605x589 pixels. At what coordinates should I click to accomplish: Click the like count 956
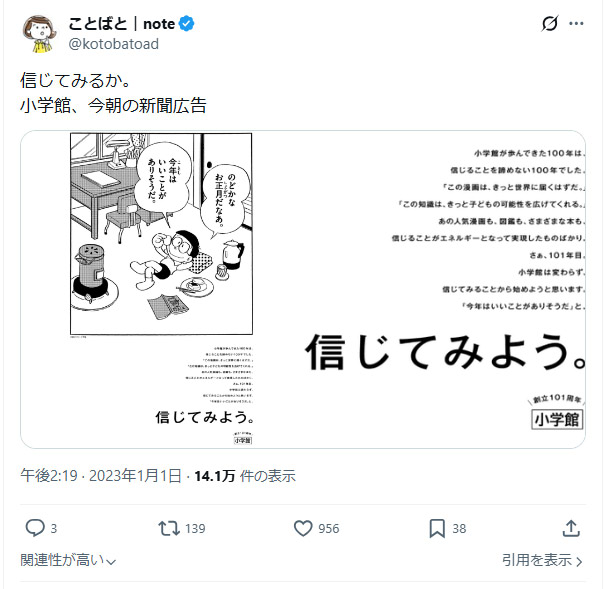click(x=329, y=528)
